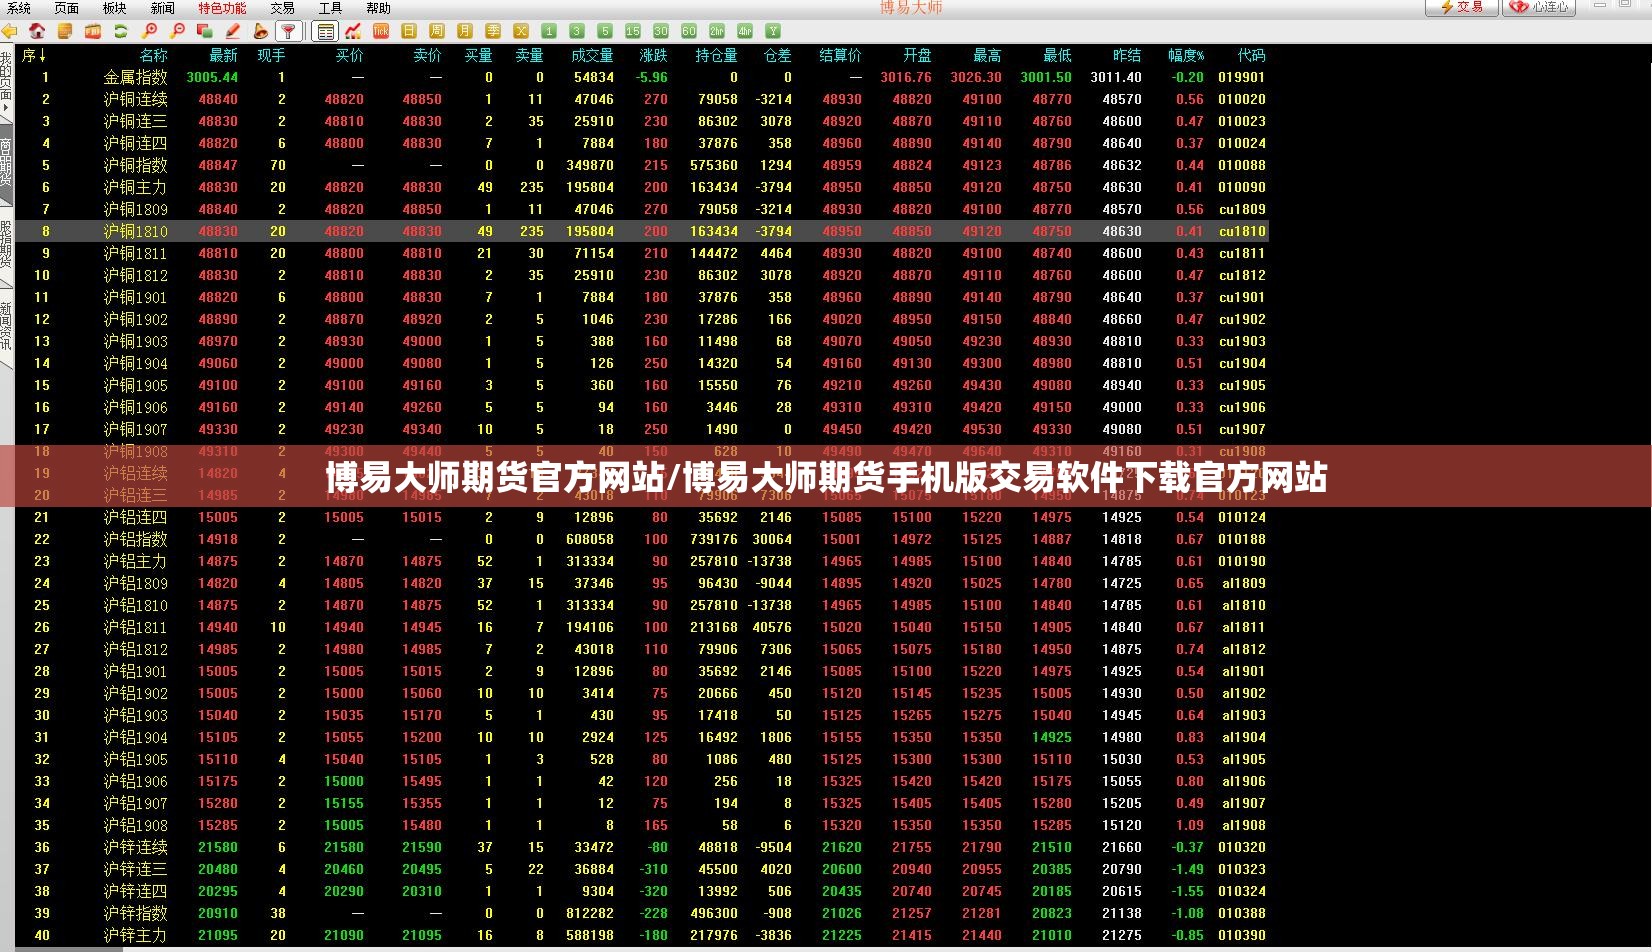Select the 15-minute period button
Screen dimensions: 1652x952
click(633, 31)
